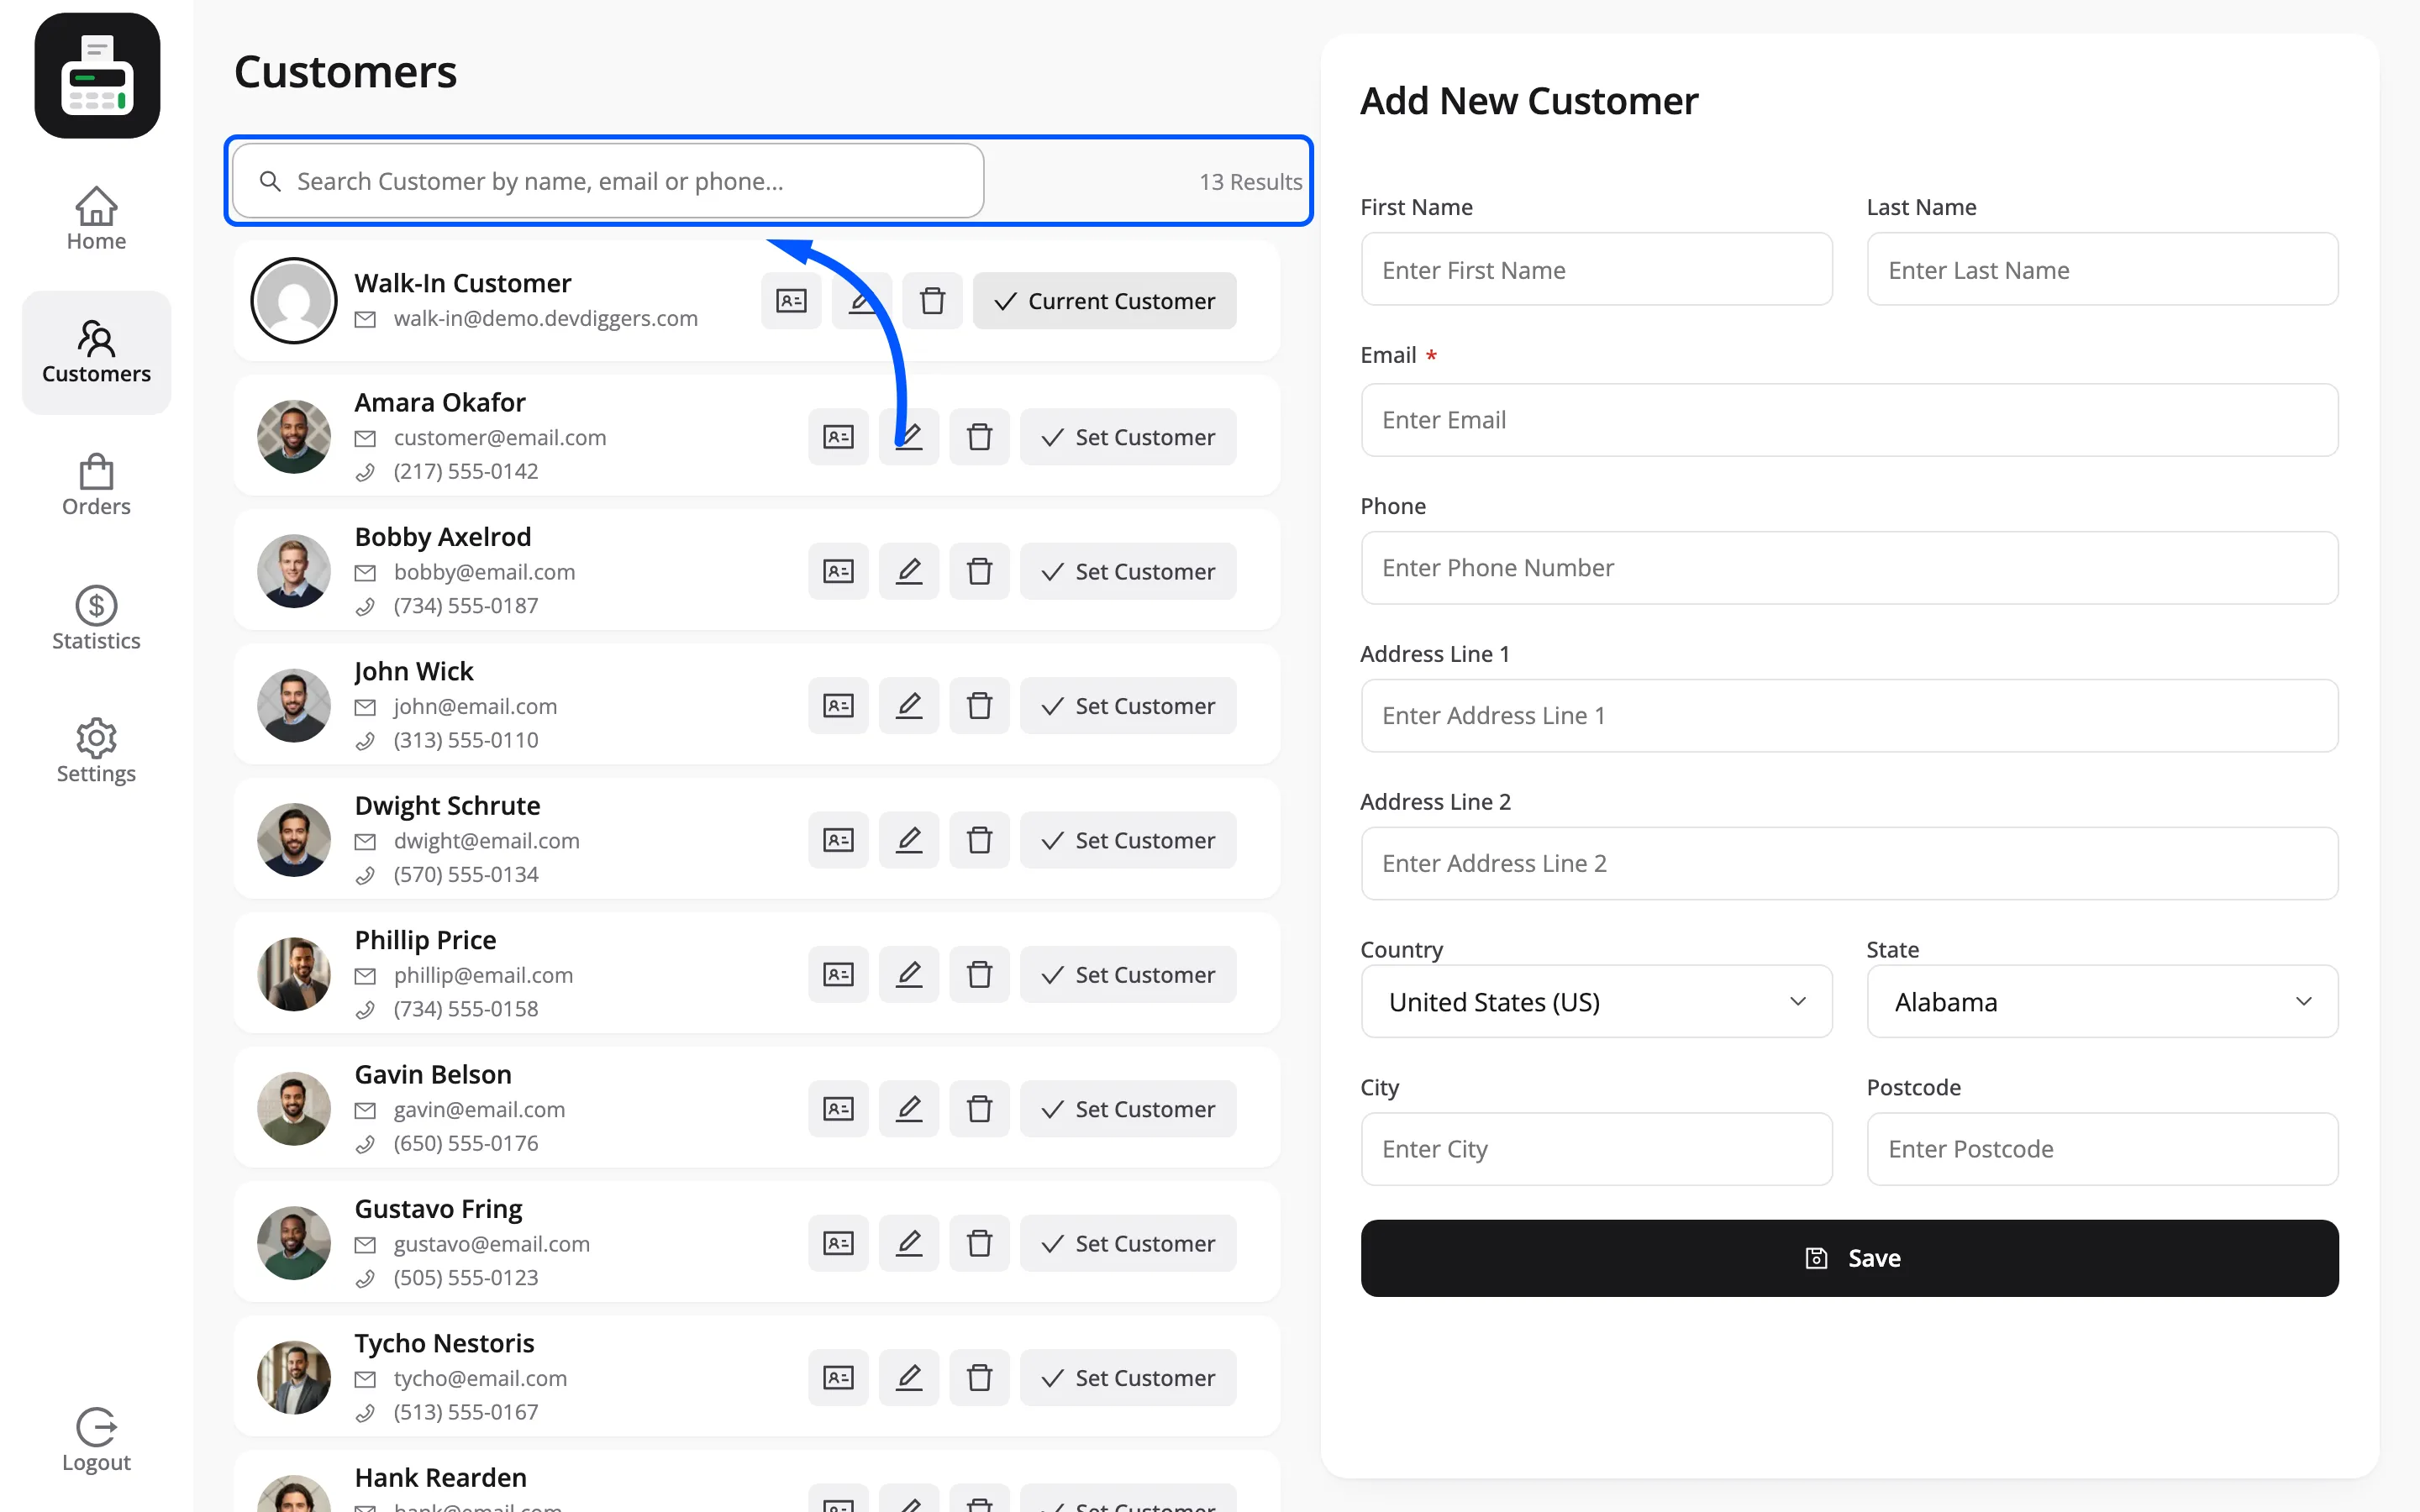Delete Phillip Price with trash icon
This screenshot has width=2420, height=1512.
pos(979,974)
